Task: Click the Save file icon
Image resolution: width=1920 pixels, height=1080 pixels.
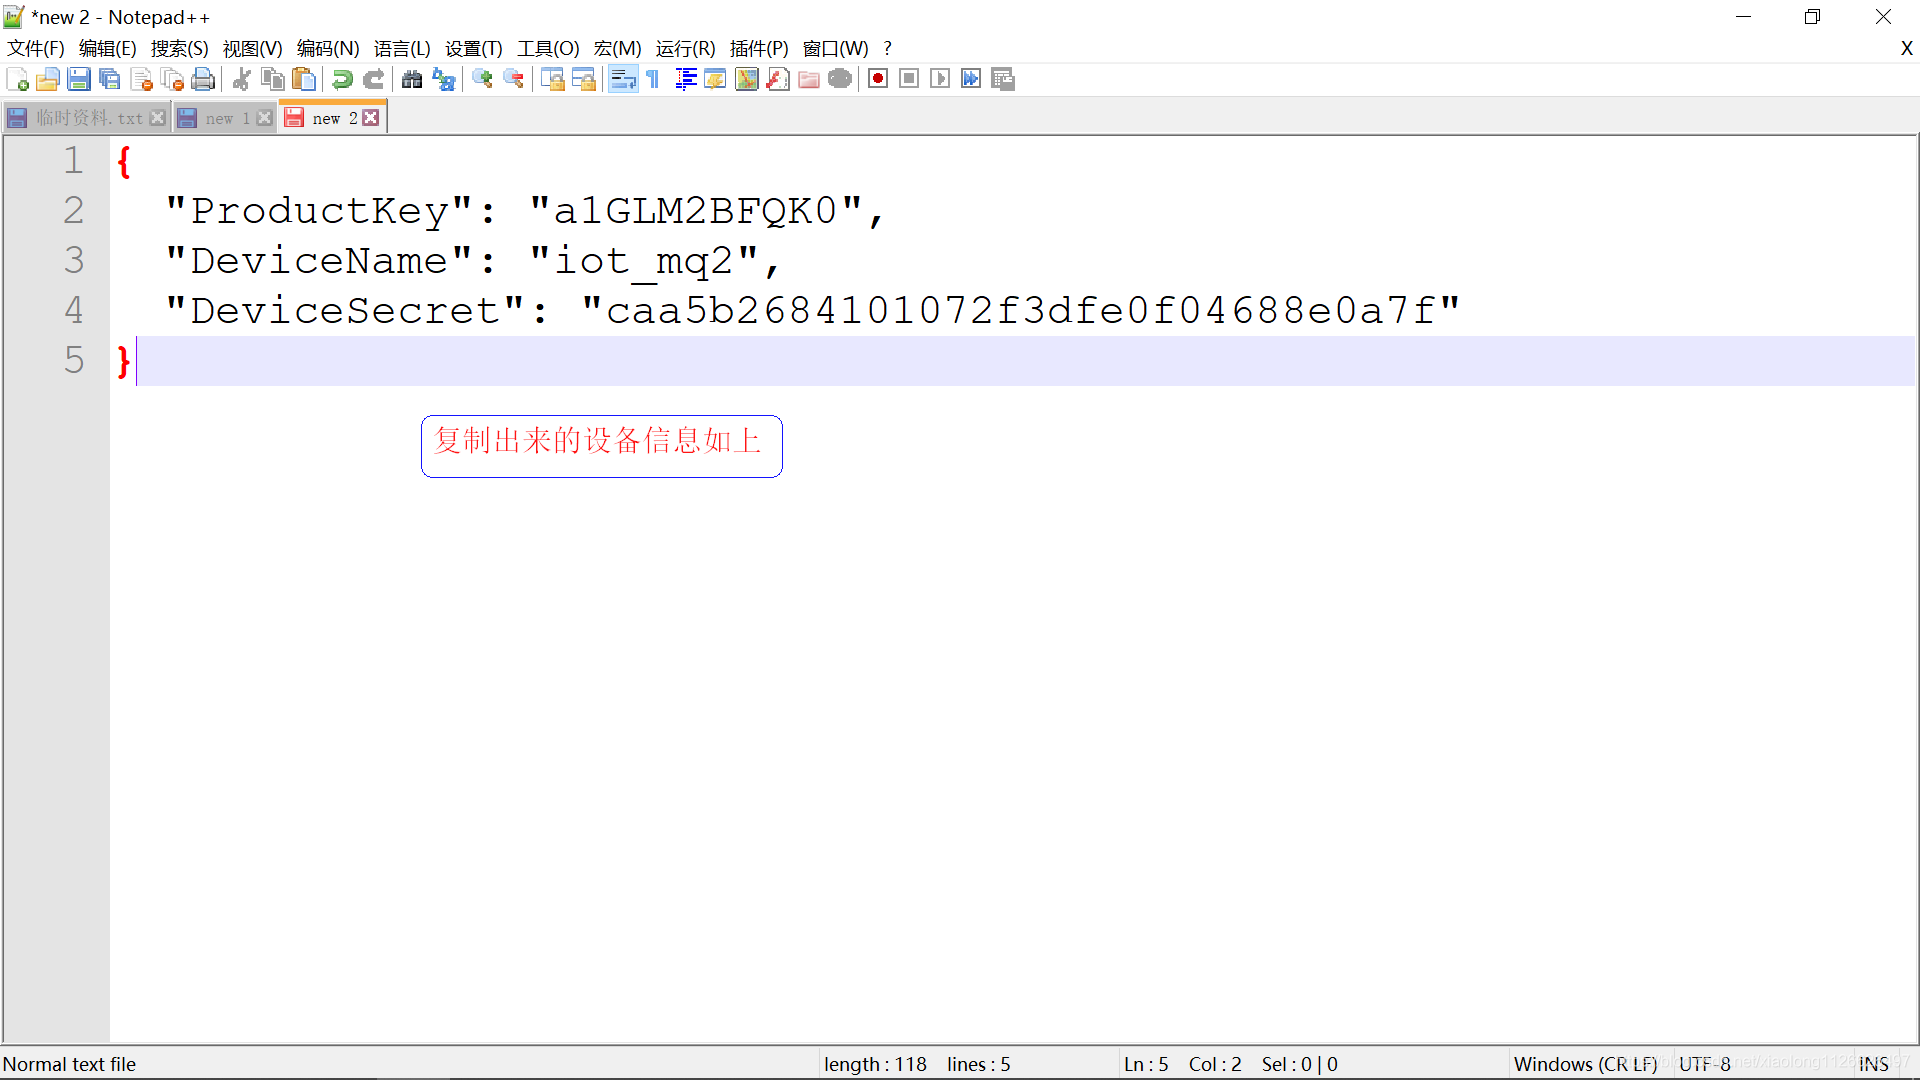Action: point(79,79)
